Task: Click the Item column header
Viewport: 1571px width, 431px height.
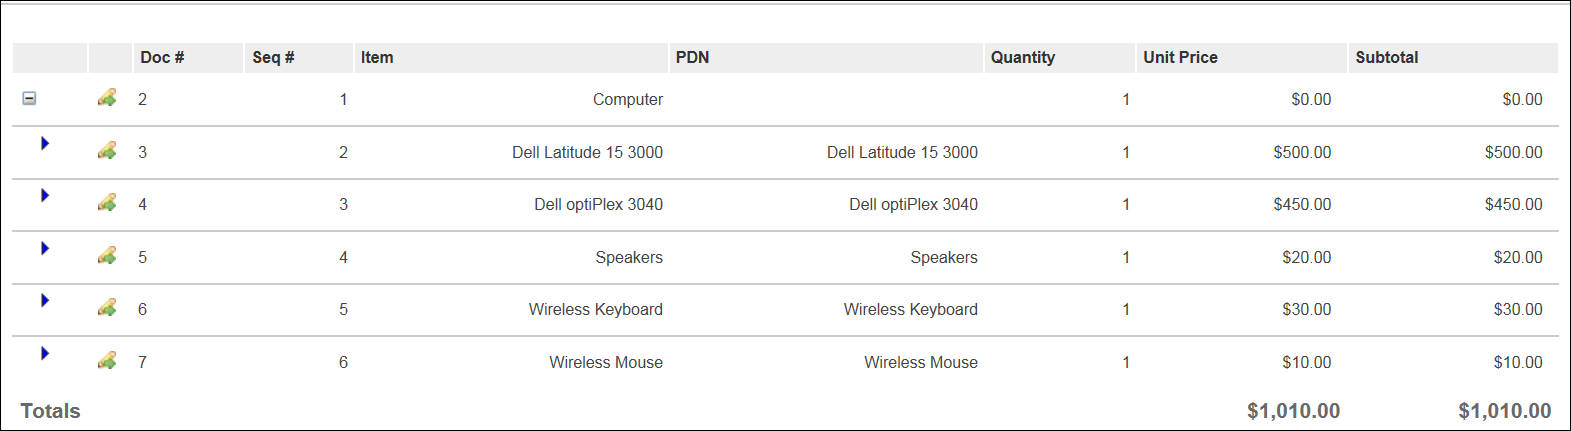Action: (x=377, y=58)
